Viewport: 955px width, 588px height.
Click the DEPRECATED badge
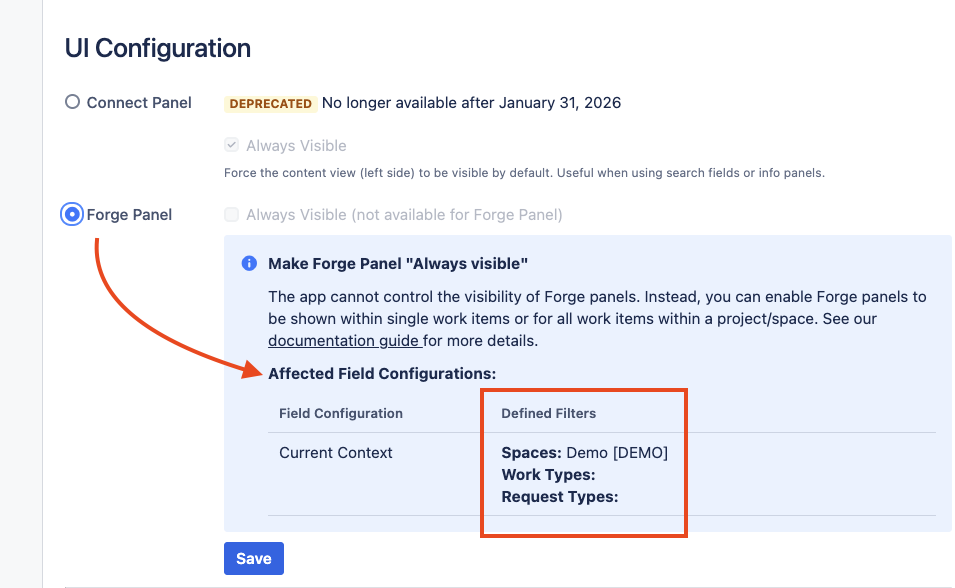click(270, 103)
